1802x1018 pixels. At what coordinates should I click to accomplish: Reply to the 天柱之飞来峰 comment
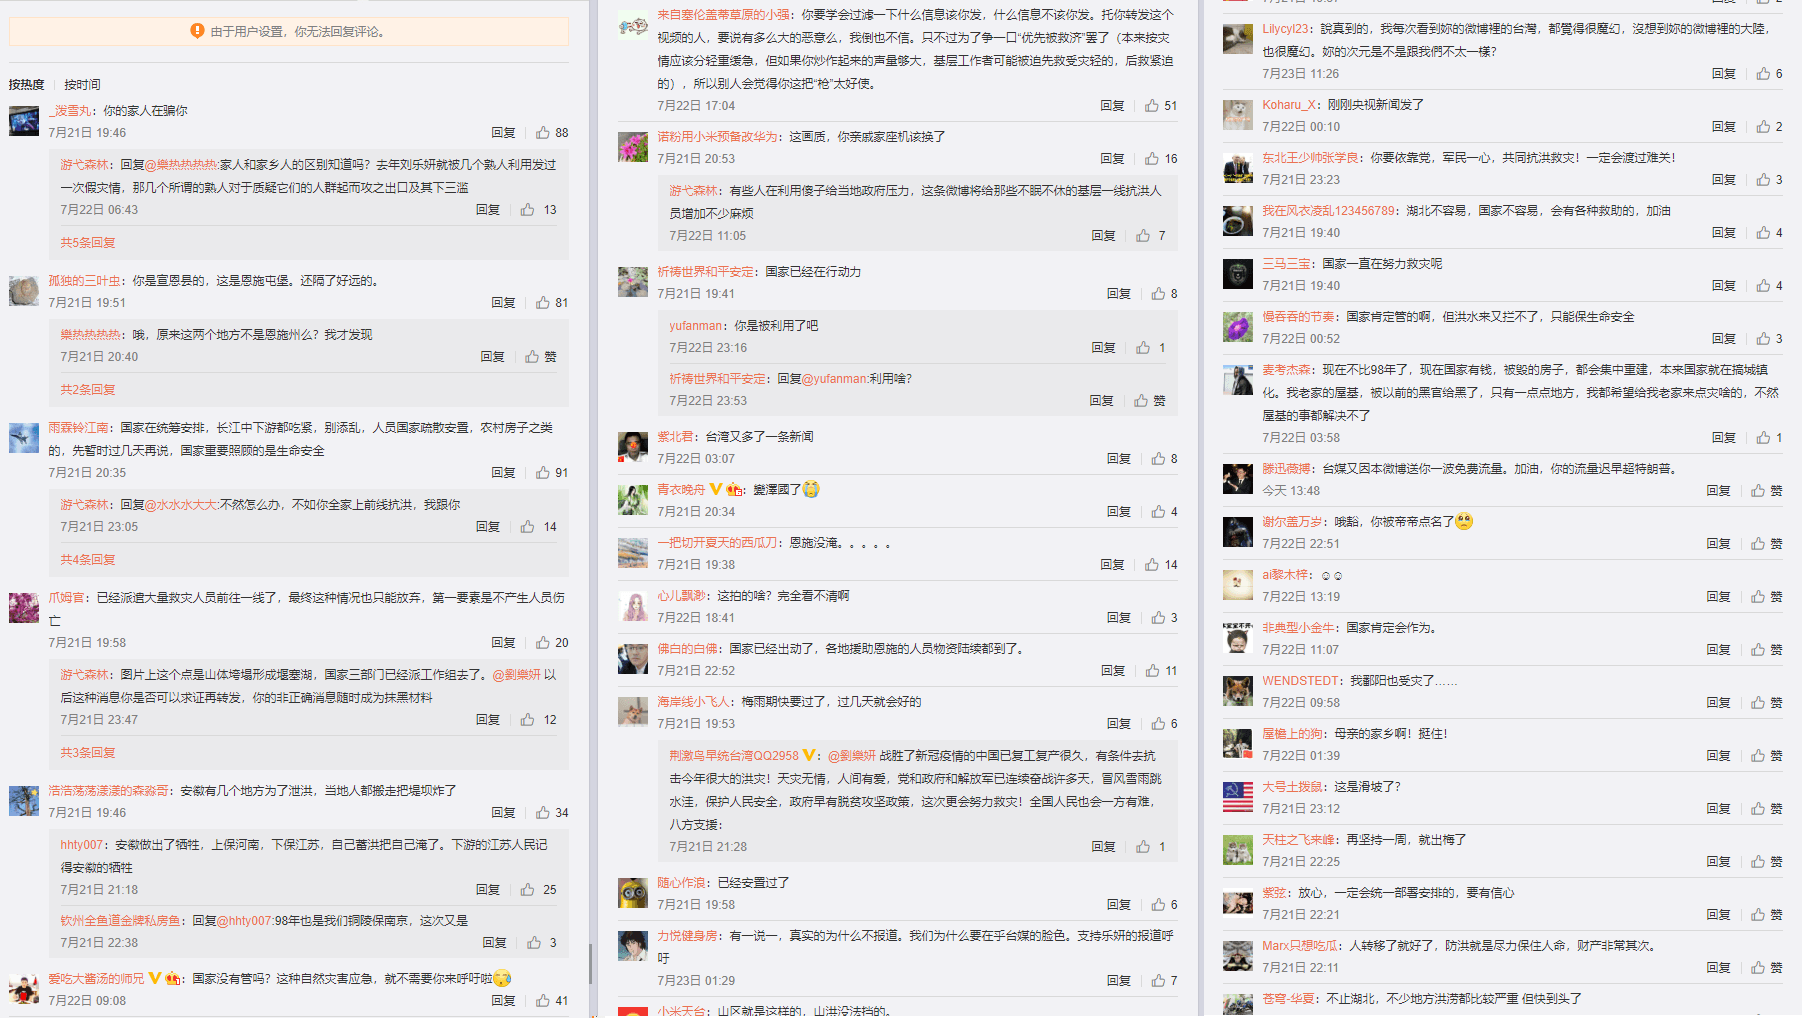[1718, 861]
